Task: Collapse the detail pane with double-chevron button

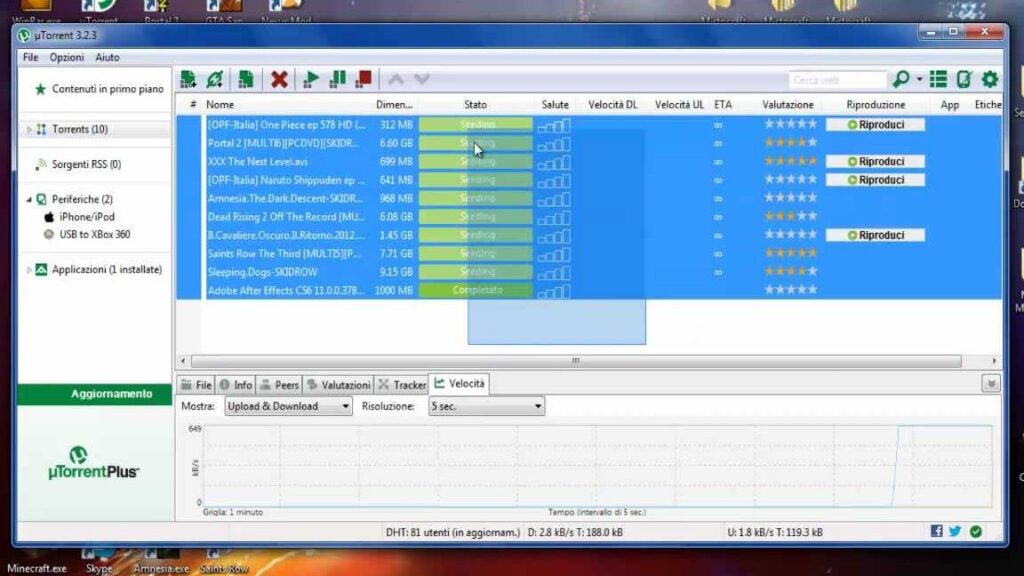Action: point(991,384)
